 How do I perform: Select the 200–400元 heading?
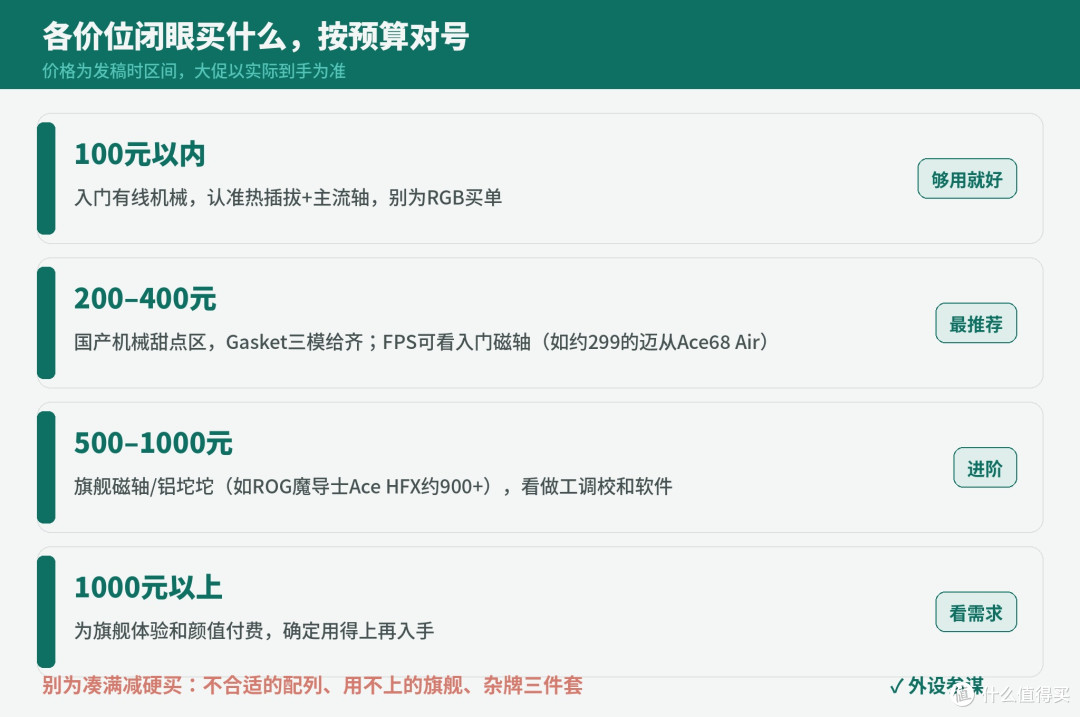[145, 299]
